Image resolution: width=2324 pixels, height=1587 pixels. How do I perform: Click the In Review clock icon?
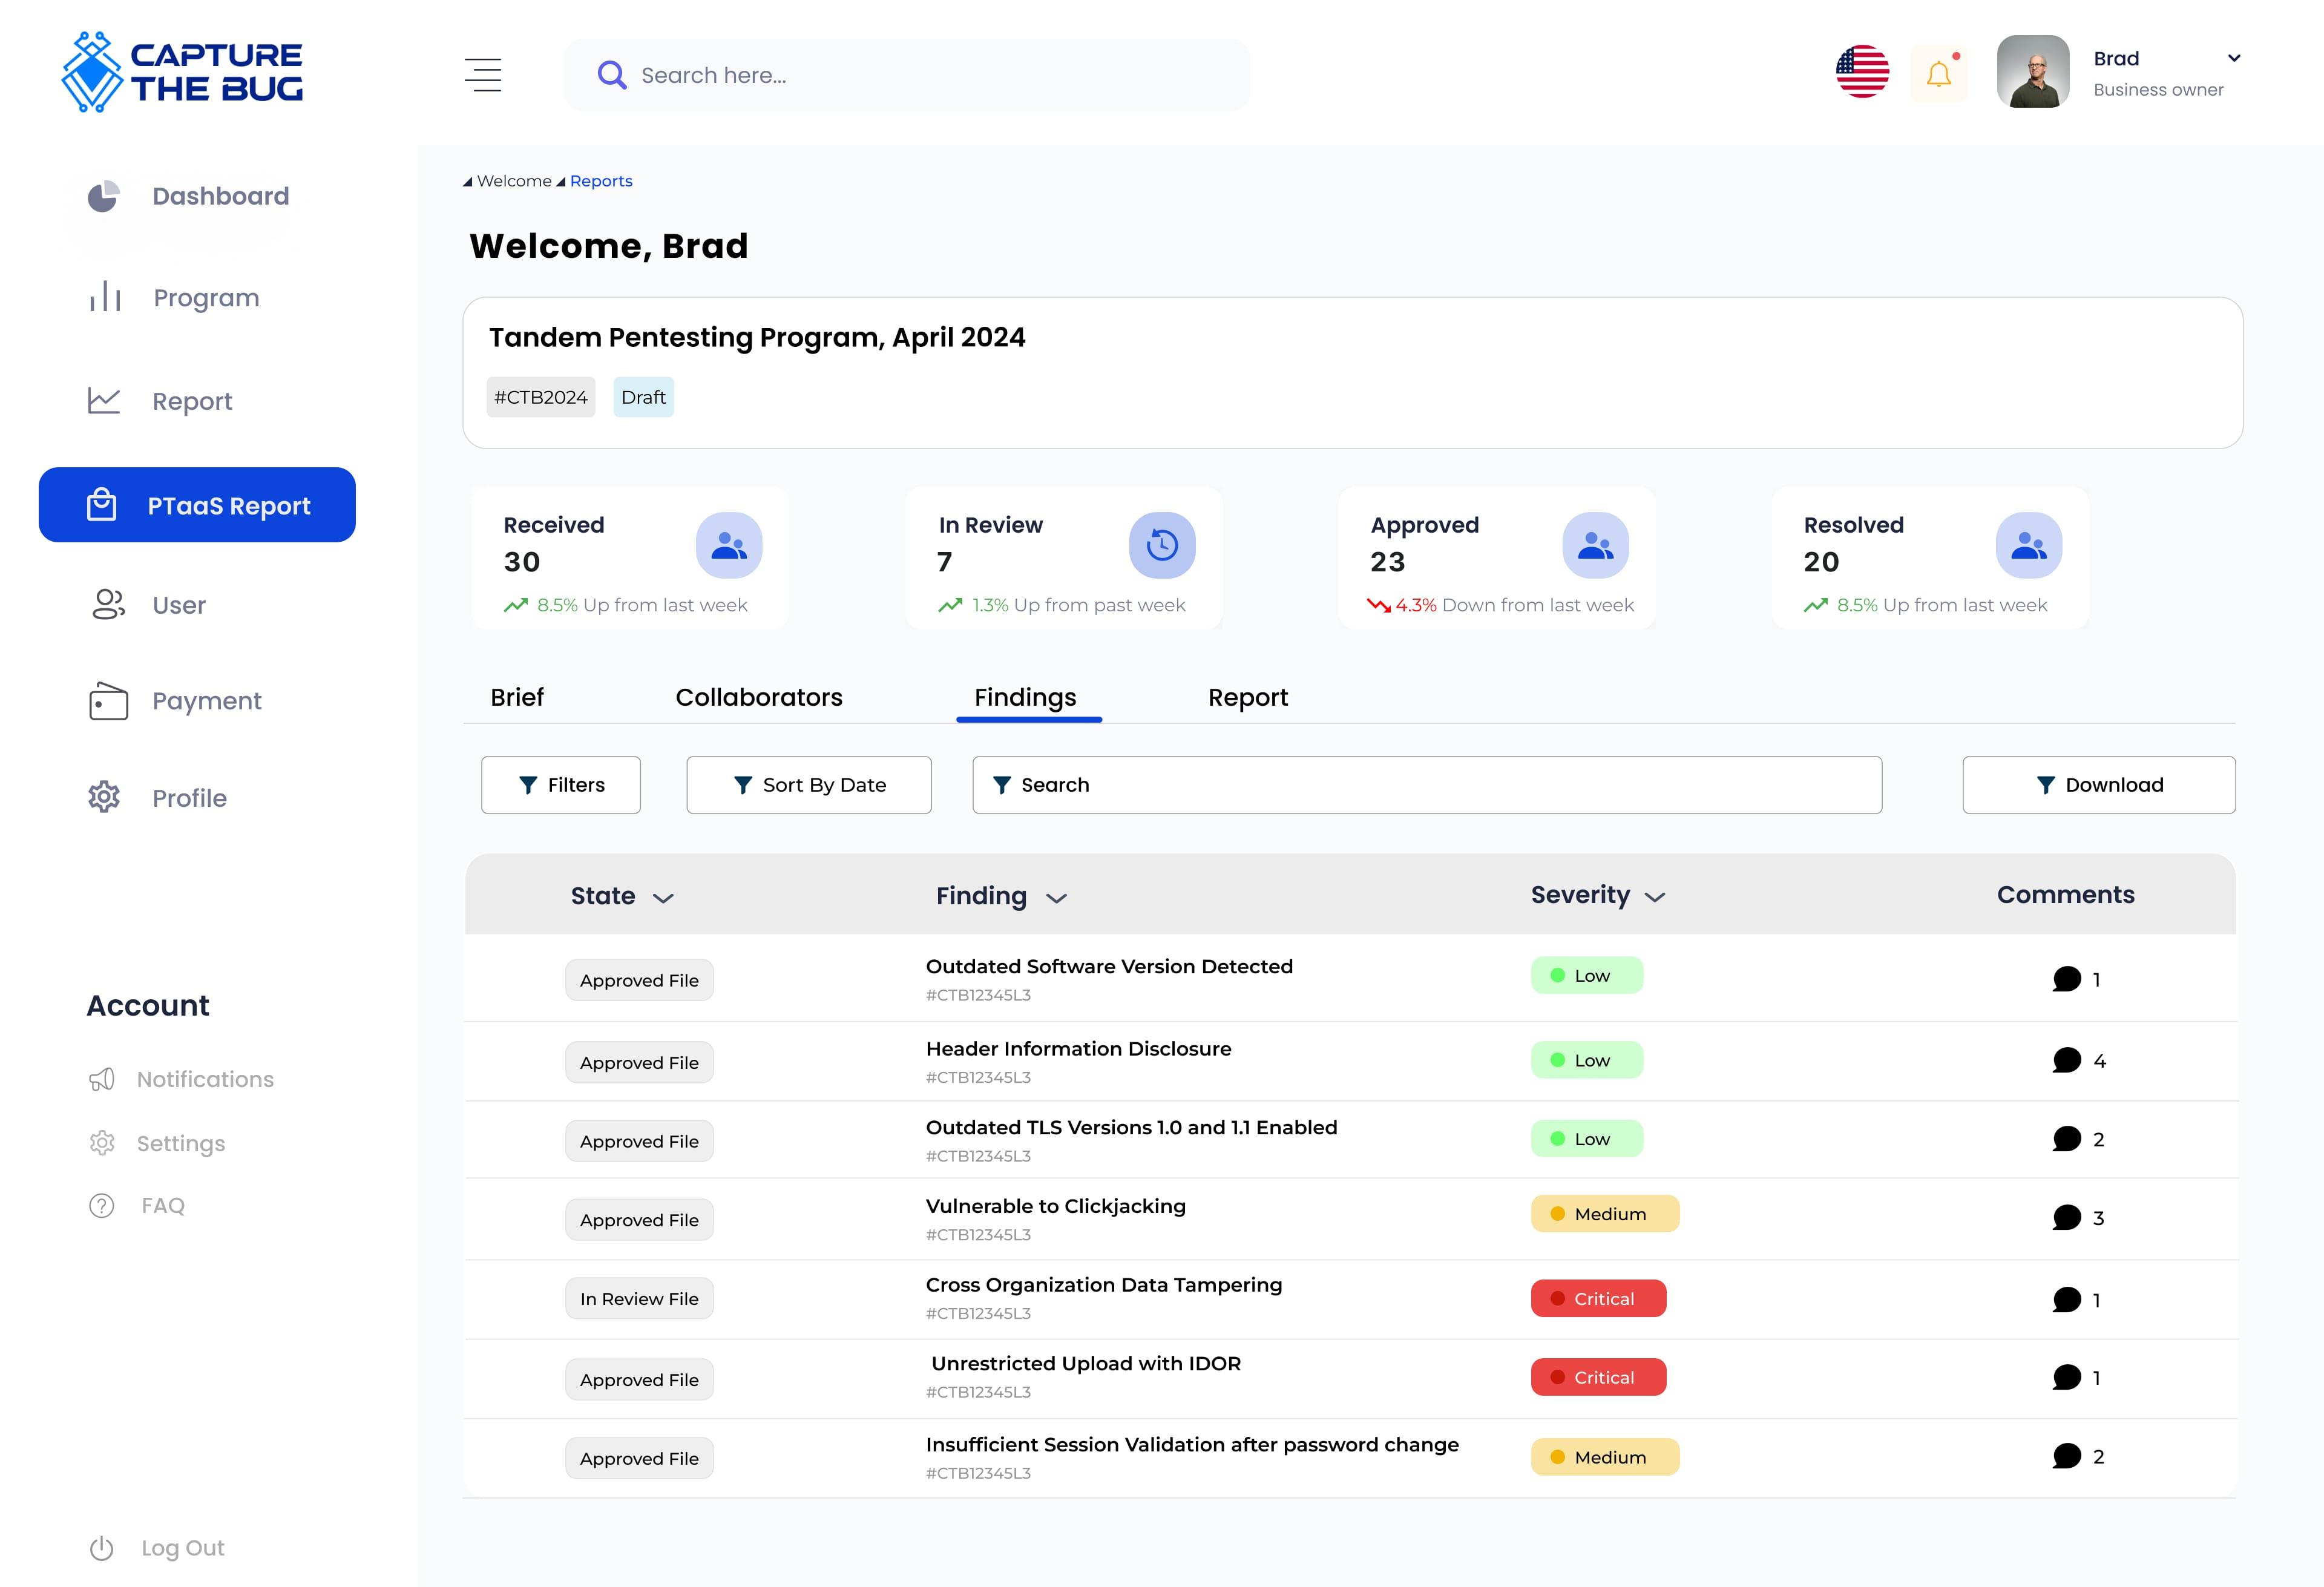click(1162, 545)
